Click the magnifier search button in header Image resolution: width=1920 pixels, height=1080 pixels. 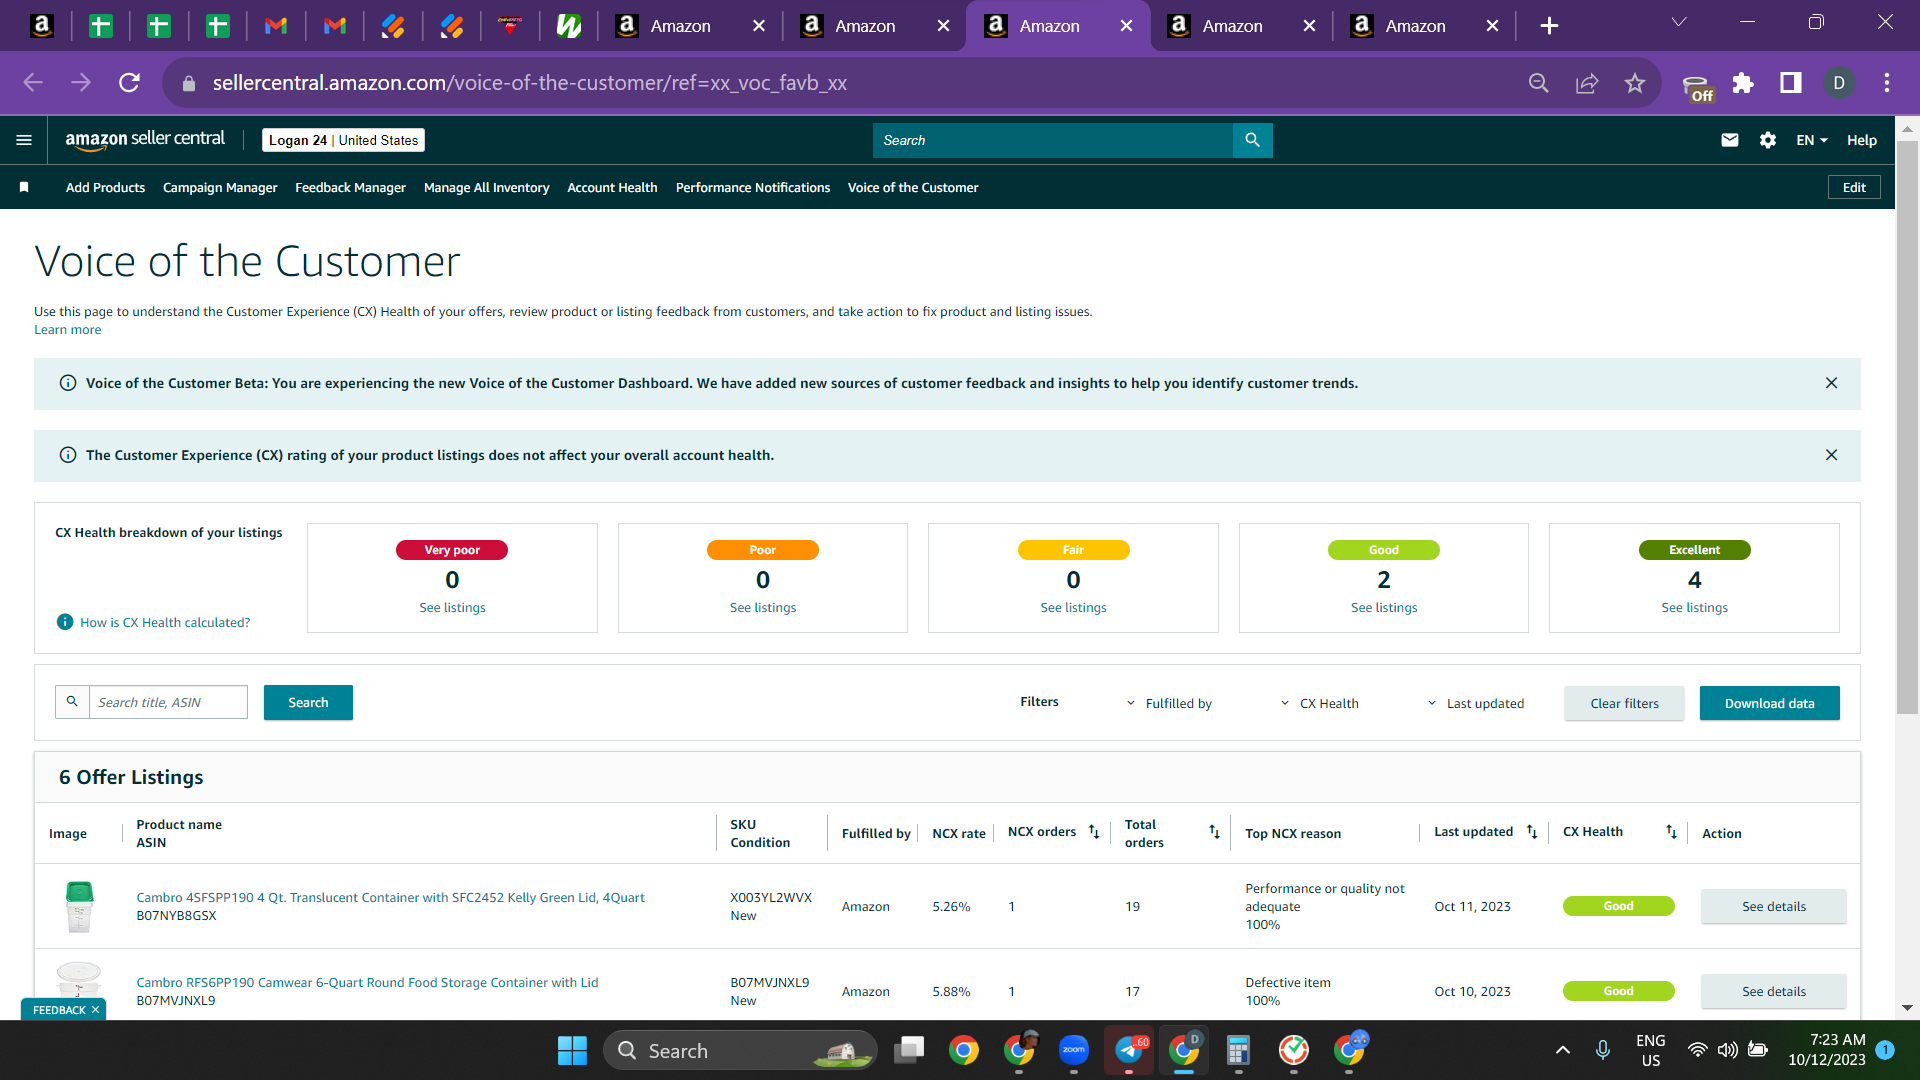click(1252, 140)
